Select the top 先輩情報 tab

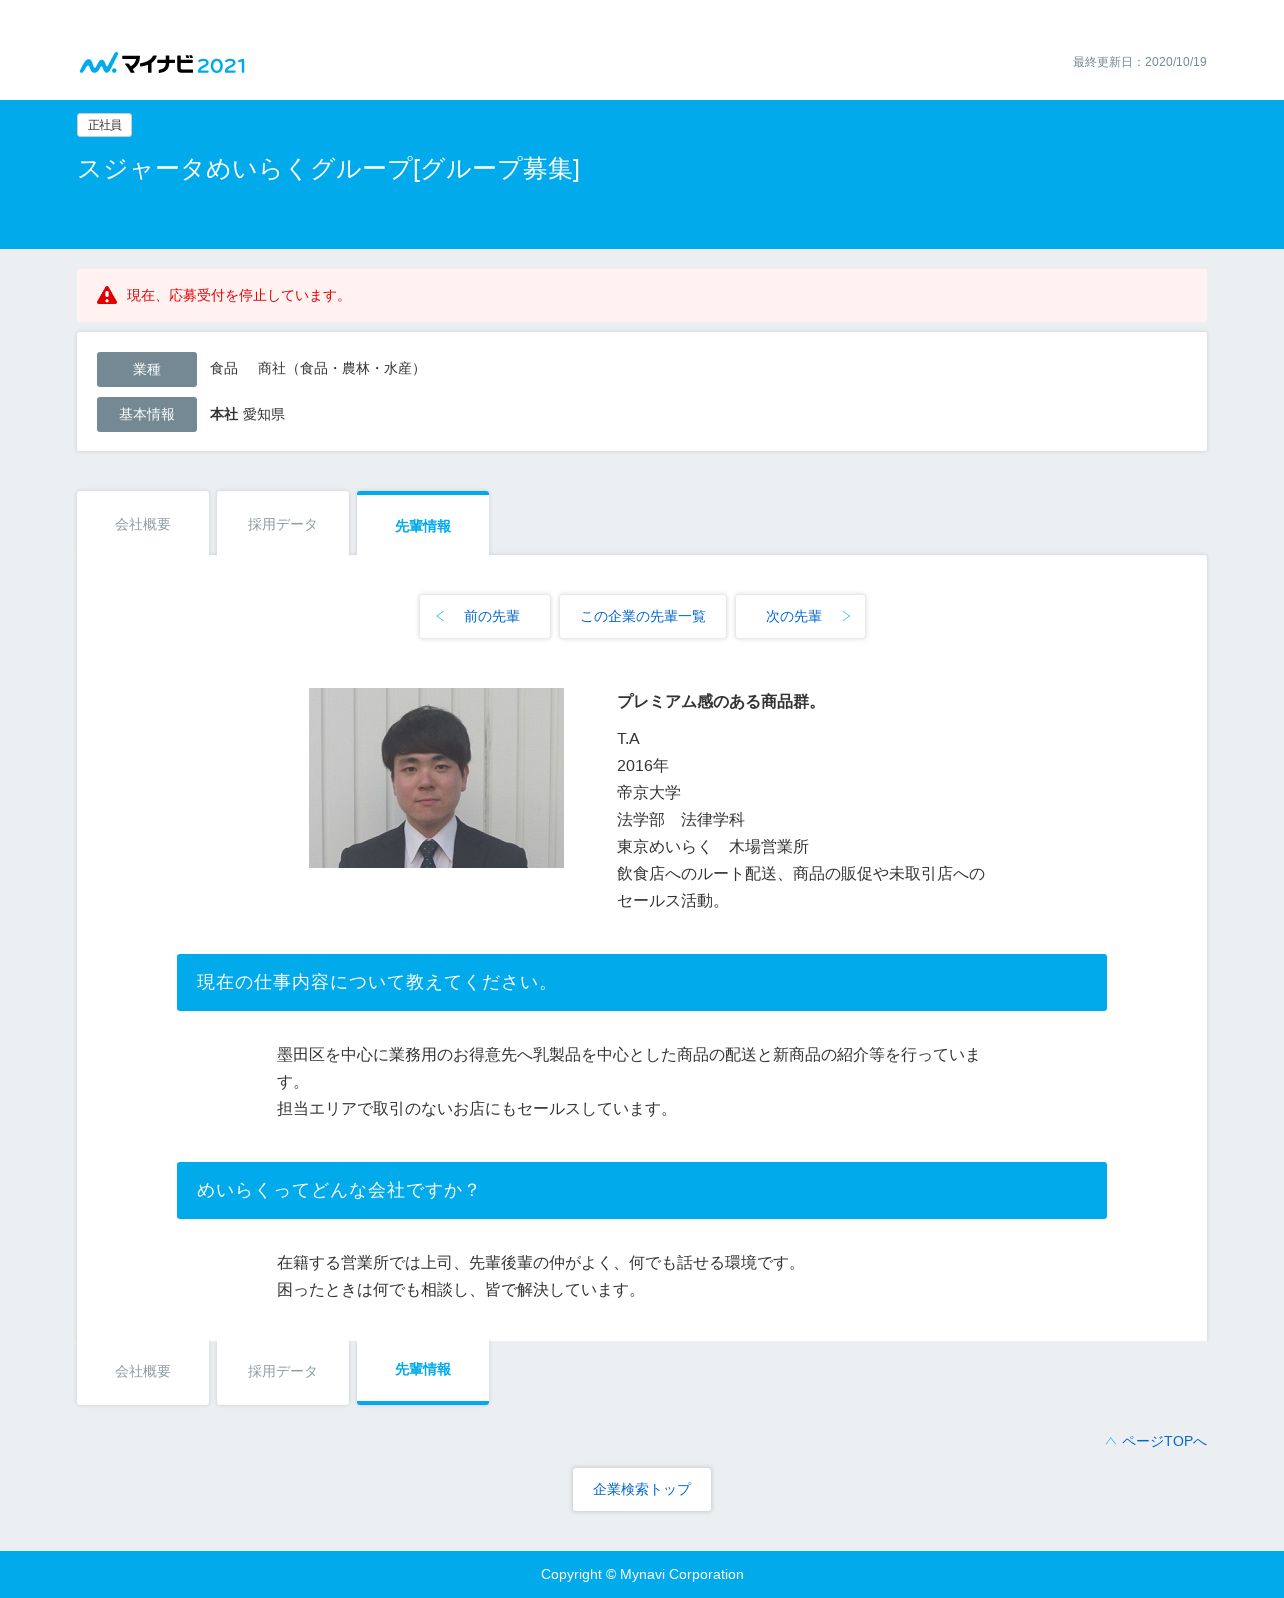pyautogui.click(x=423, y=525)
